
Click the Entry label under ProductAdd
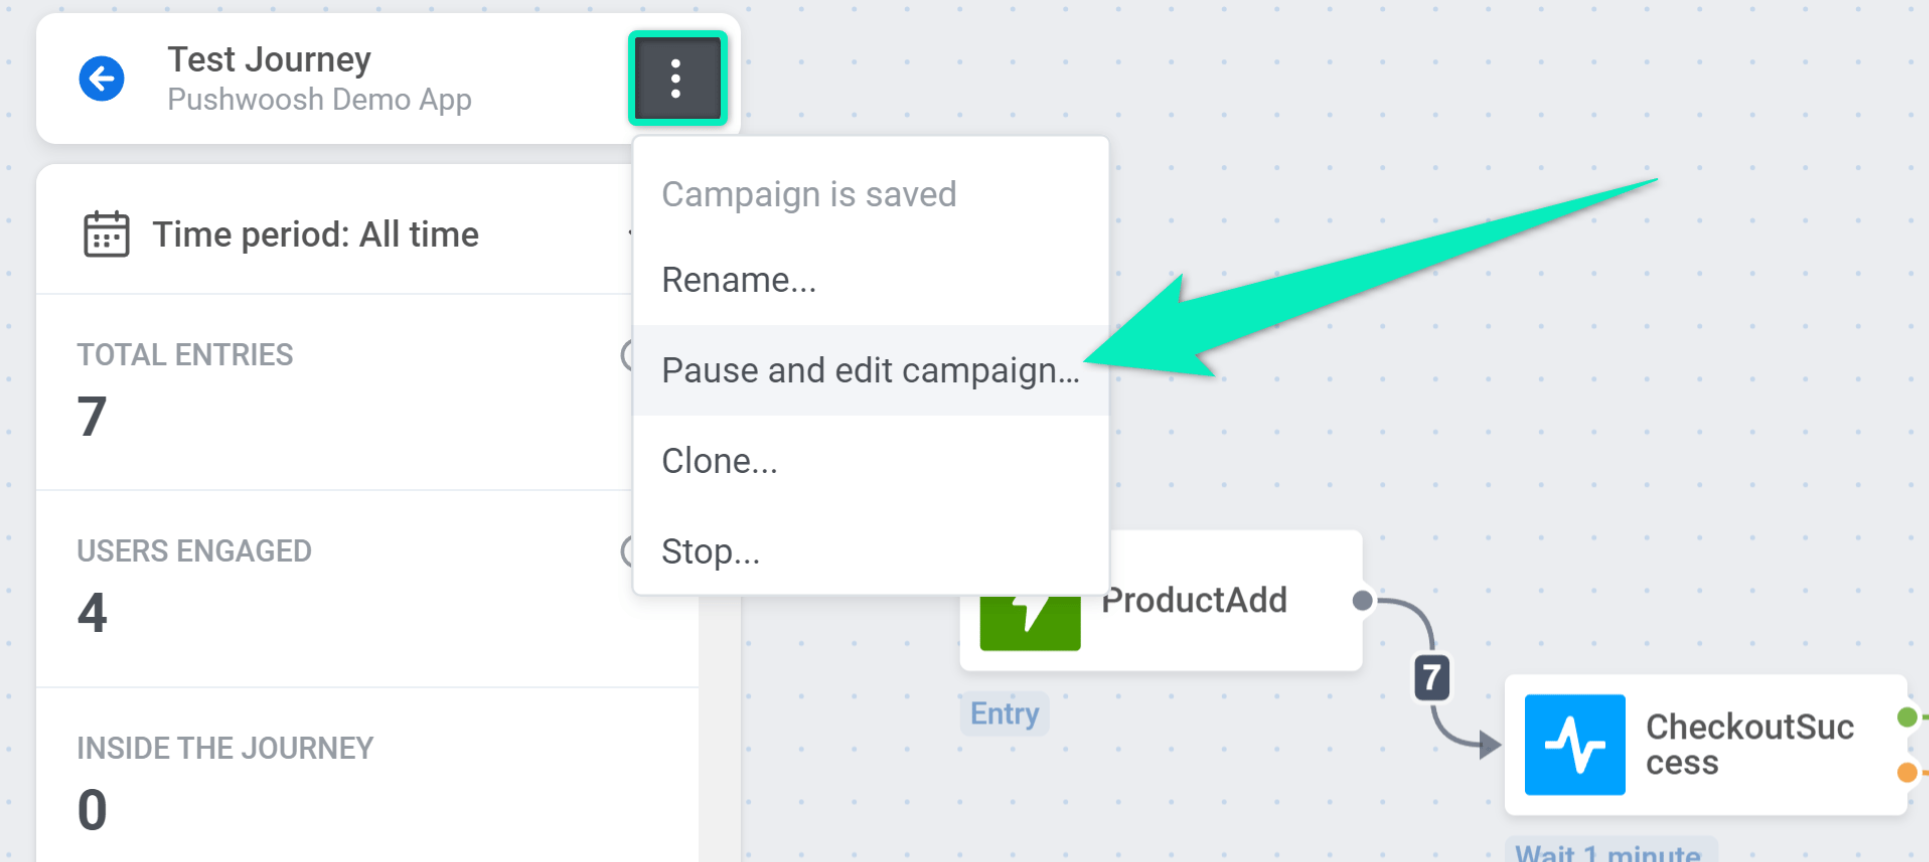point(1004,714)
